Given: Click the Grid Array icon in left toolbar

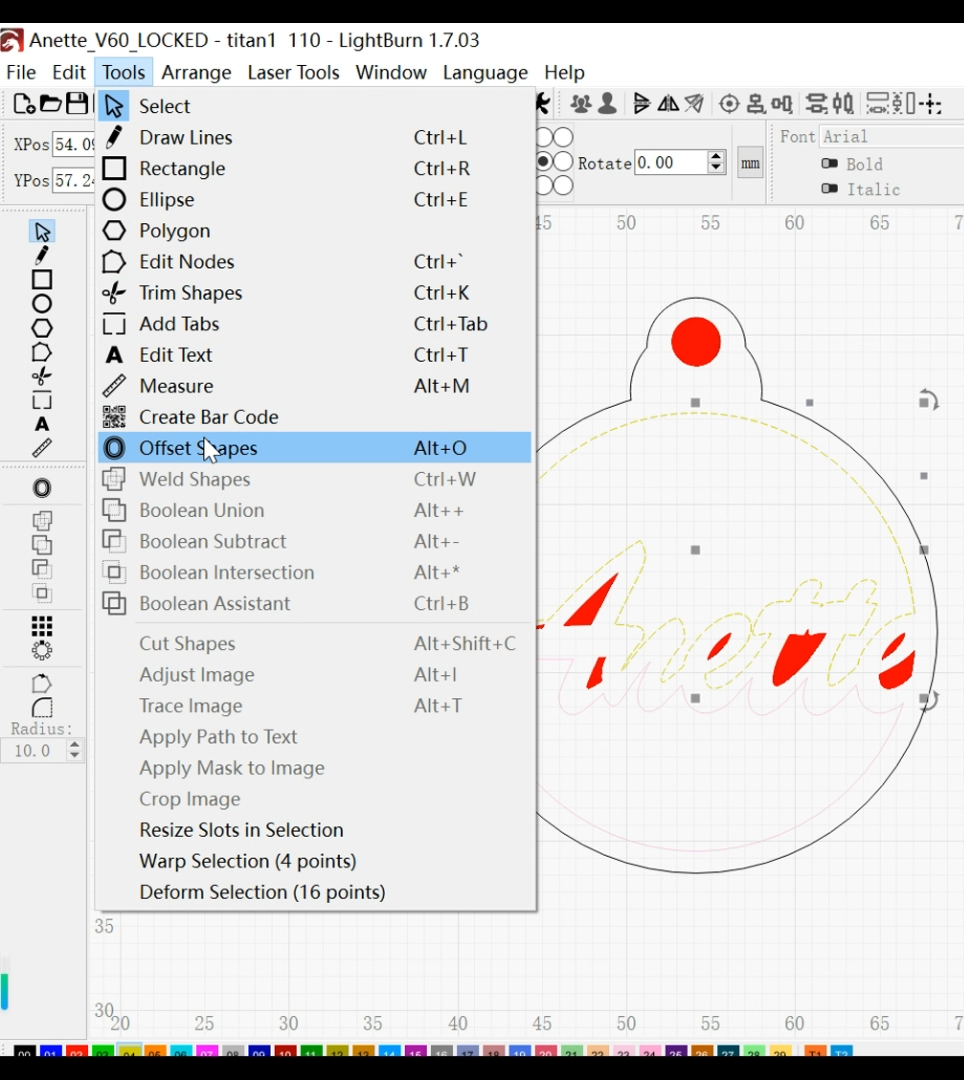Looking at the screenshot, I should point(41,626).
